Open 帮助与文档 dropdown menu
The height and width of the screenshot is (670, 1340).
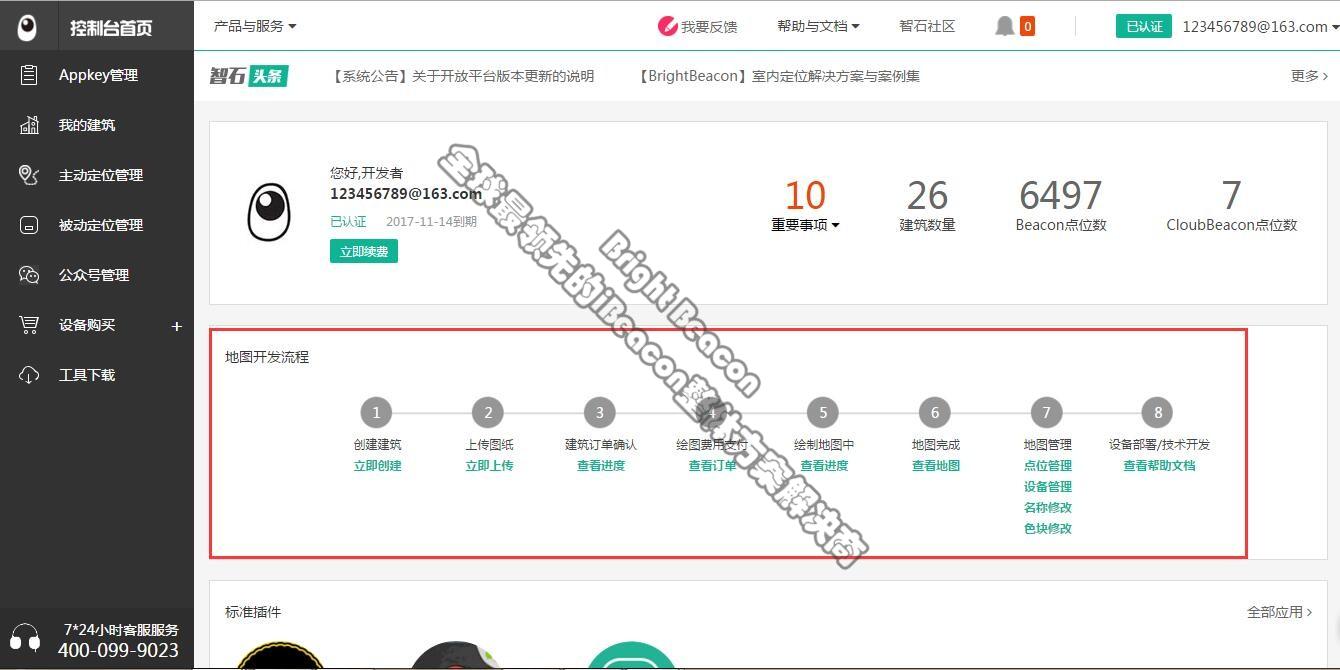(x=818, y=26)
